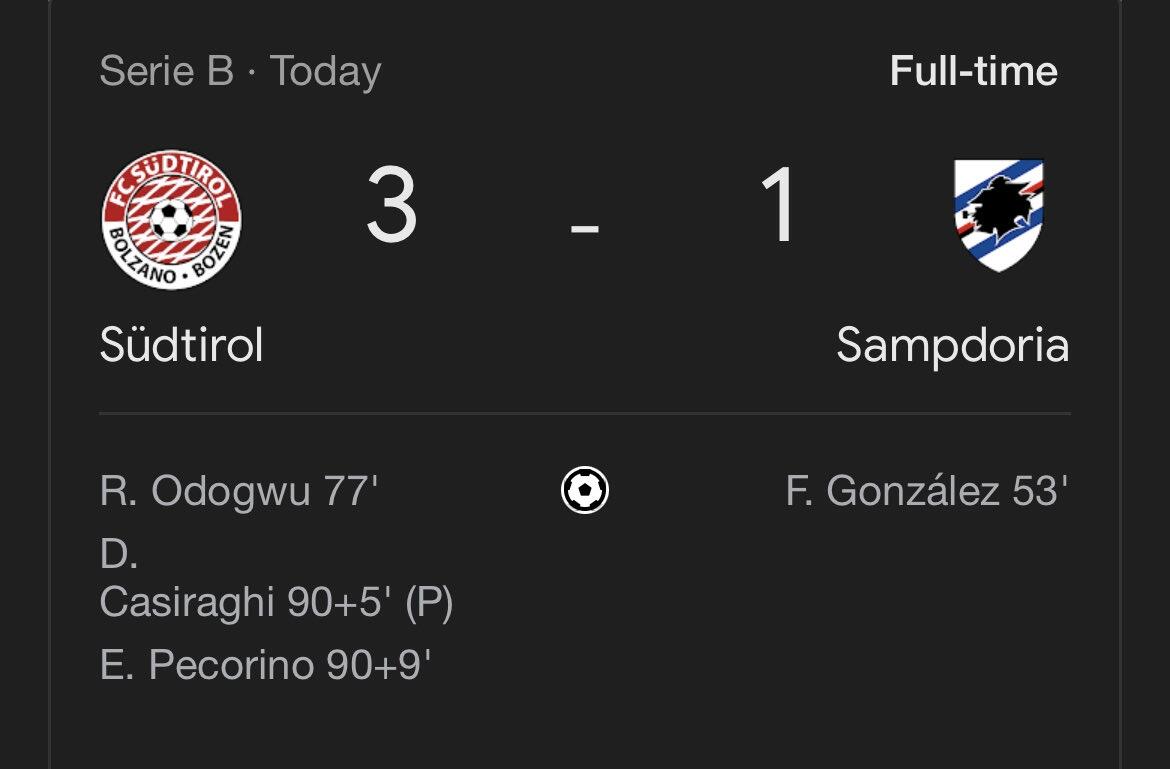Click the Sampdoria club crest
This screenshot has width=1170, height=769.
tap(999, 215)
